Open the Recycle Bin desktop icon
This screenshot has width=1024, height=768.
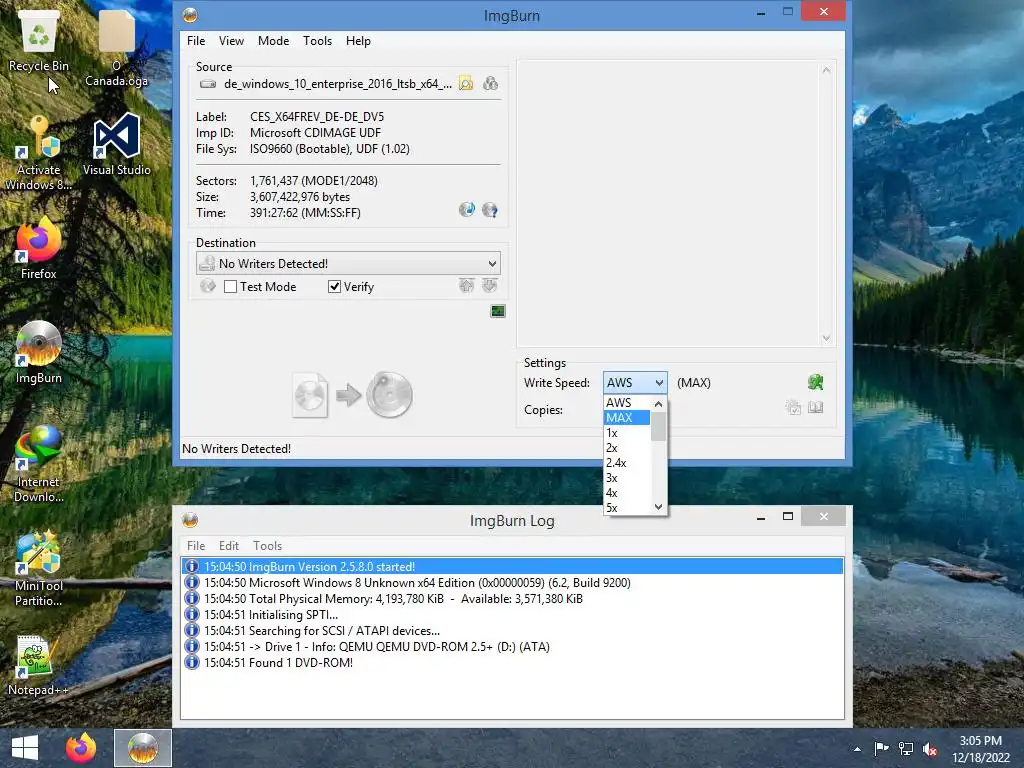39,42
